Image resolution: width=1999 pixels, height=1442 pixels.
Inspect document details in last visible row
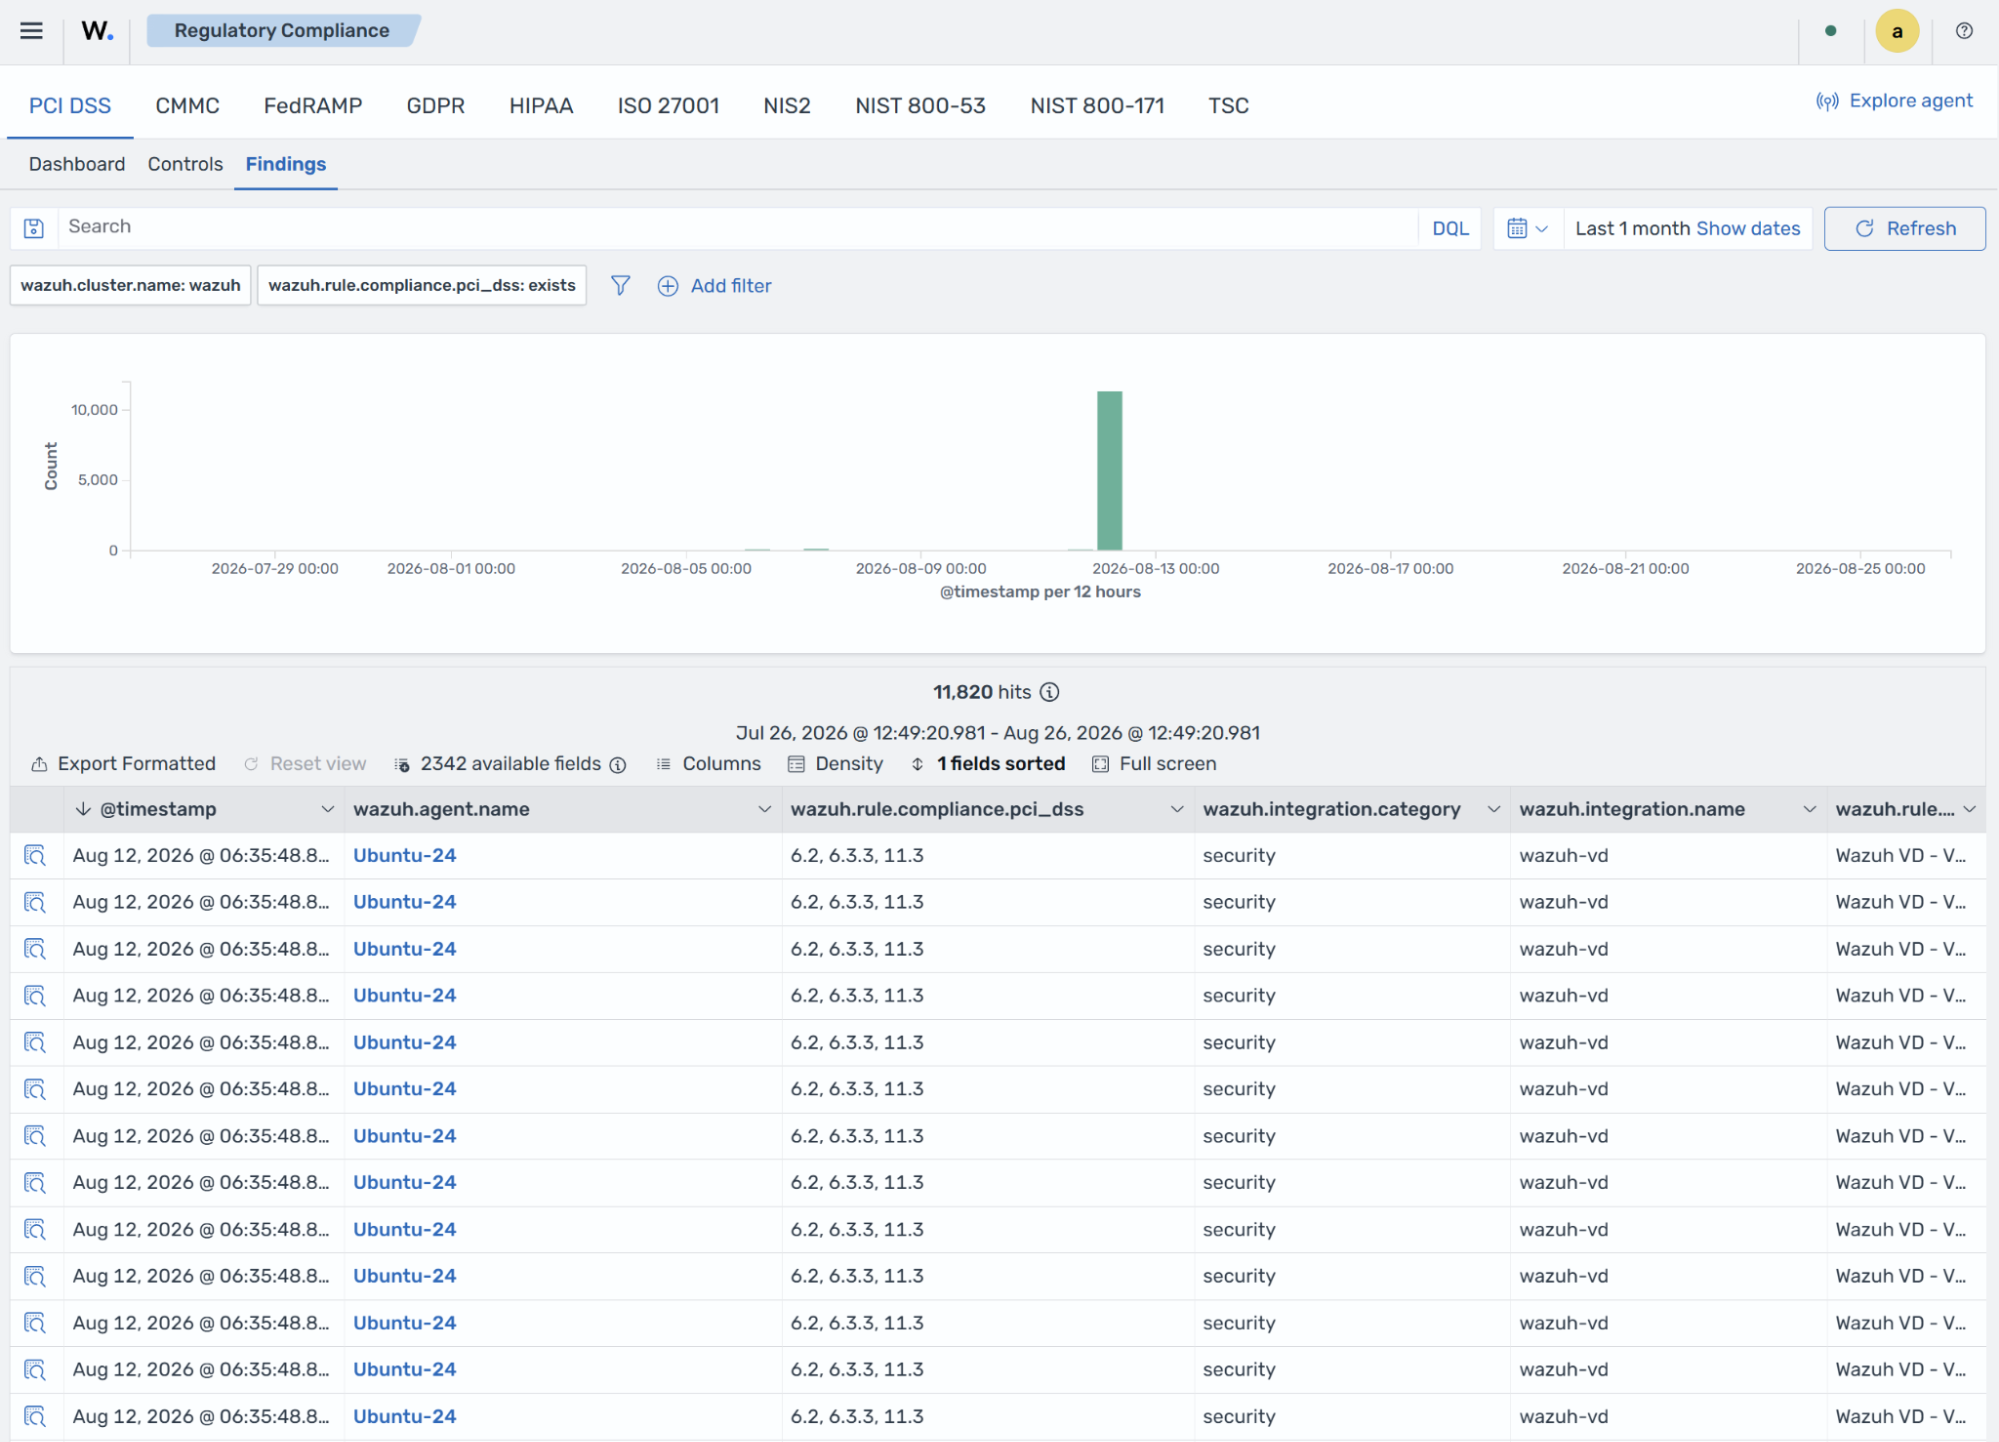pyautogui.click(x=35, y=1417)
